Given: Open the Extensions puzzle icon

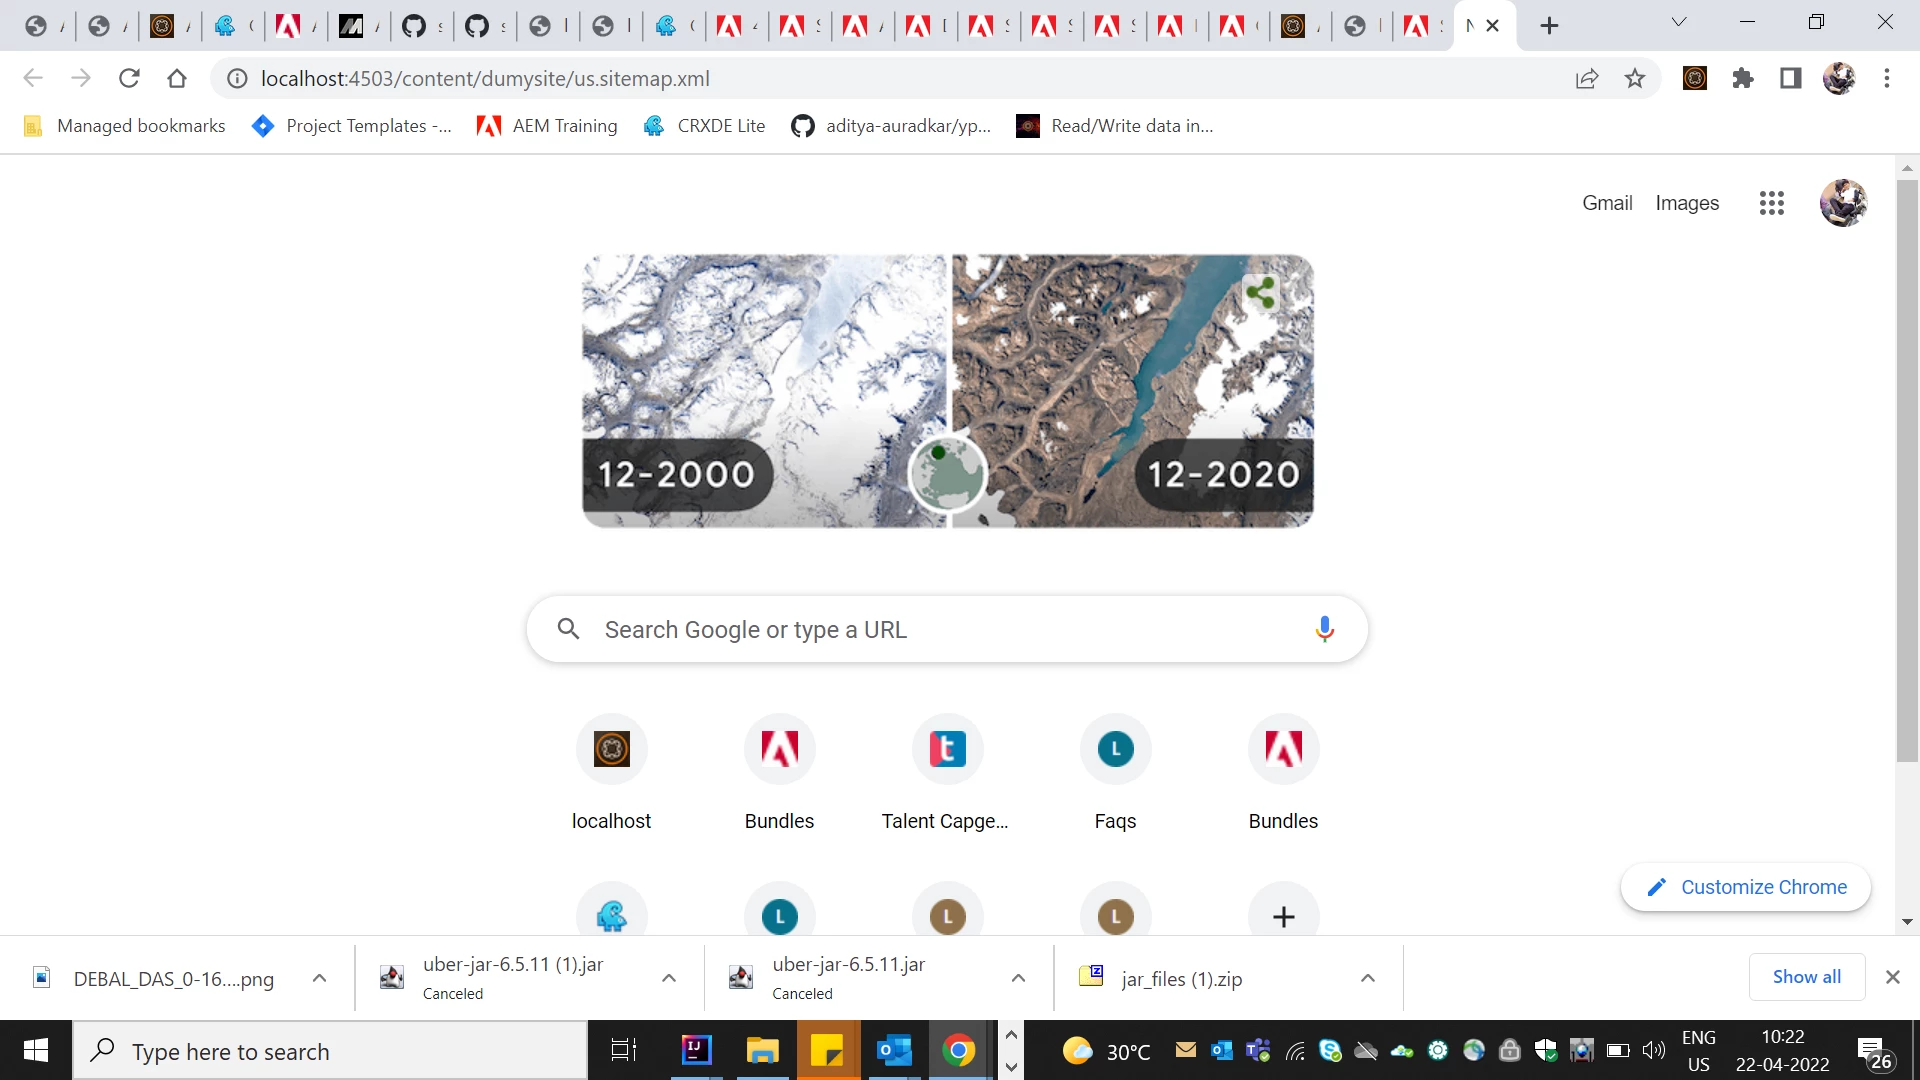Looking at the screenshot, I should [x=1743, y=78].
